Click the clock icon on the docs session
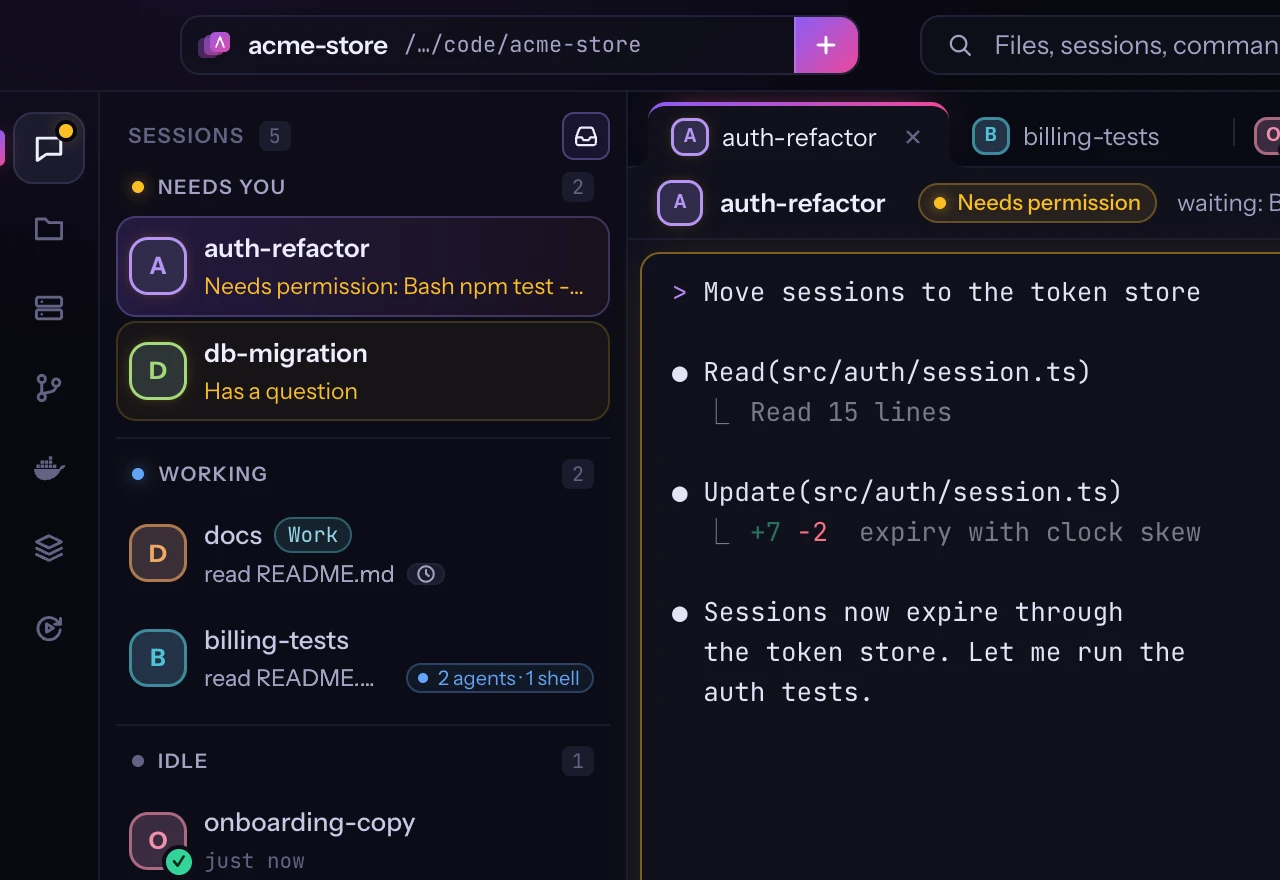The height and width of the screenshot is (880, 1280). (426, 574)
